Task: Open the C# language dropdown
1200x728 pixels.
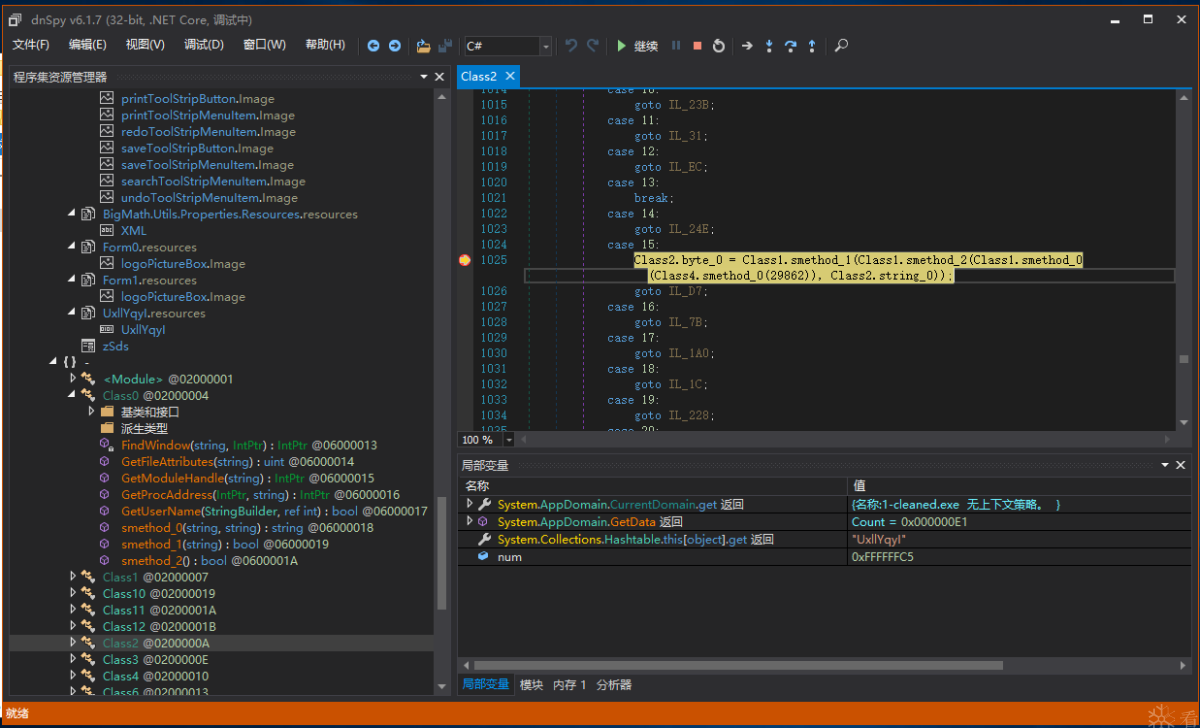Action: (x=545, y=46)
